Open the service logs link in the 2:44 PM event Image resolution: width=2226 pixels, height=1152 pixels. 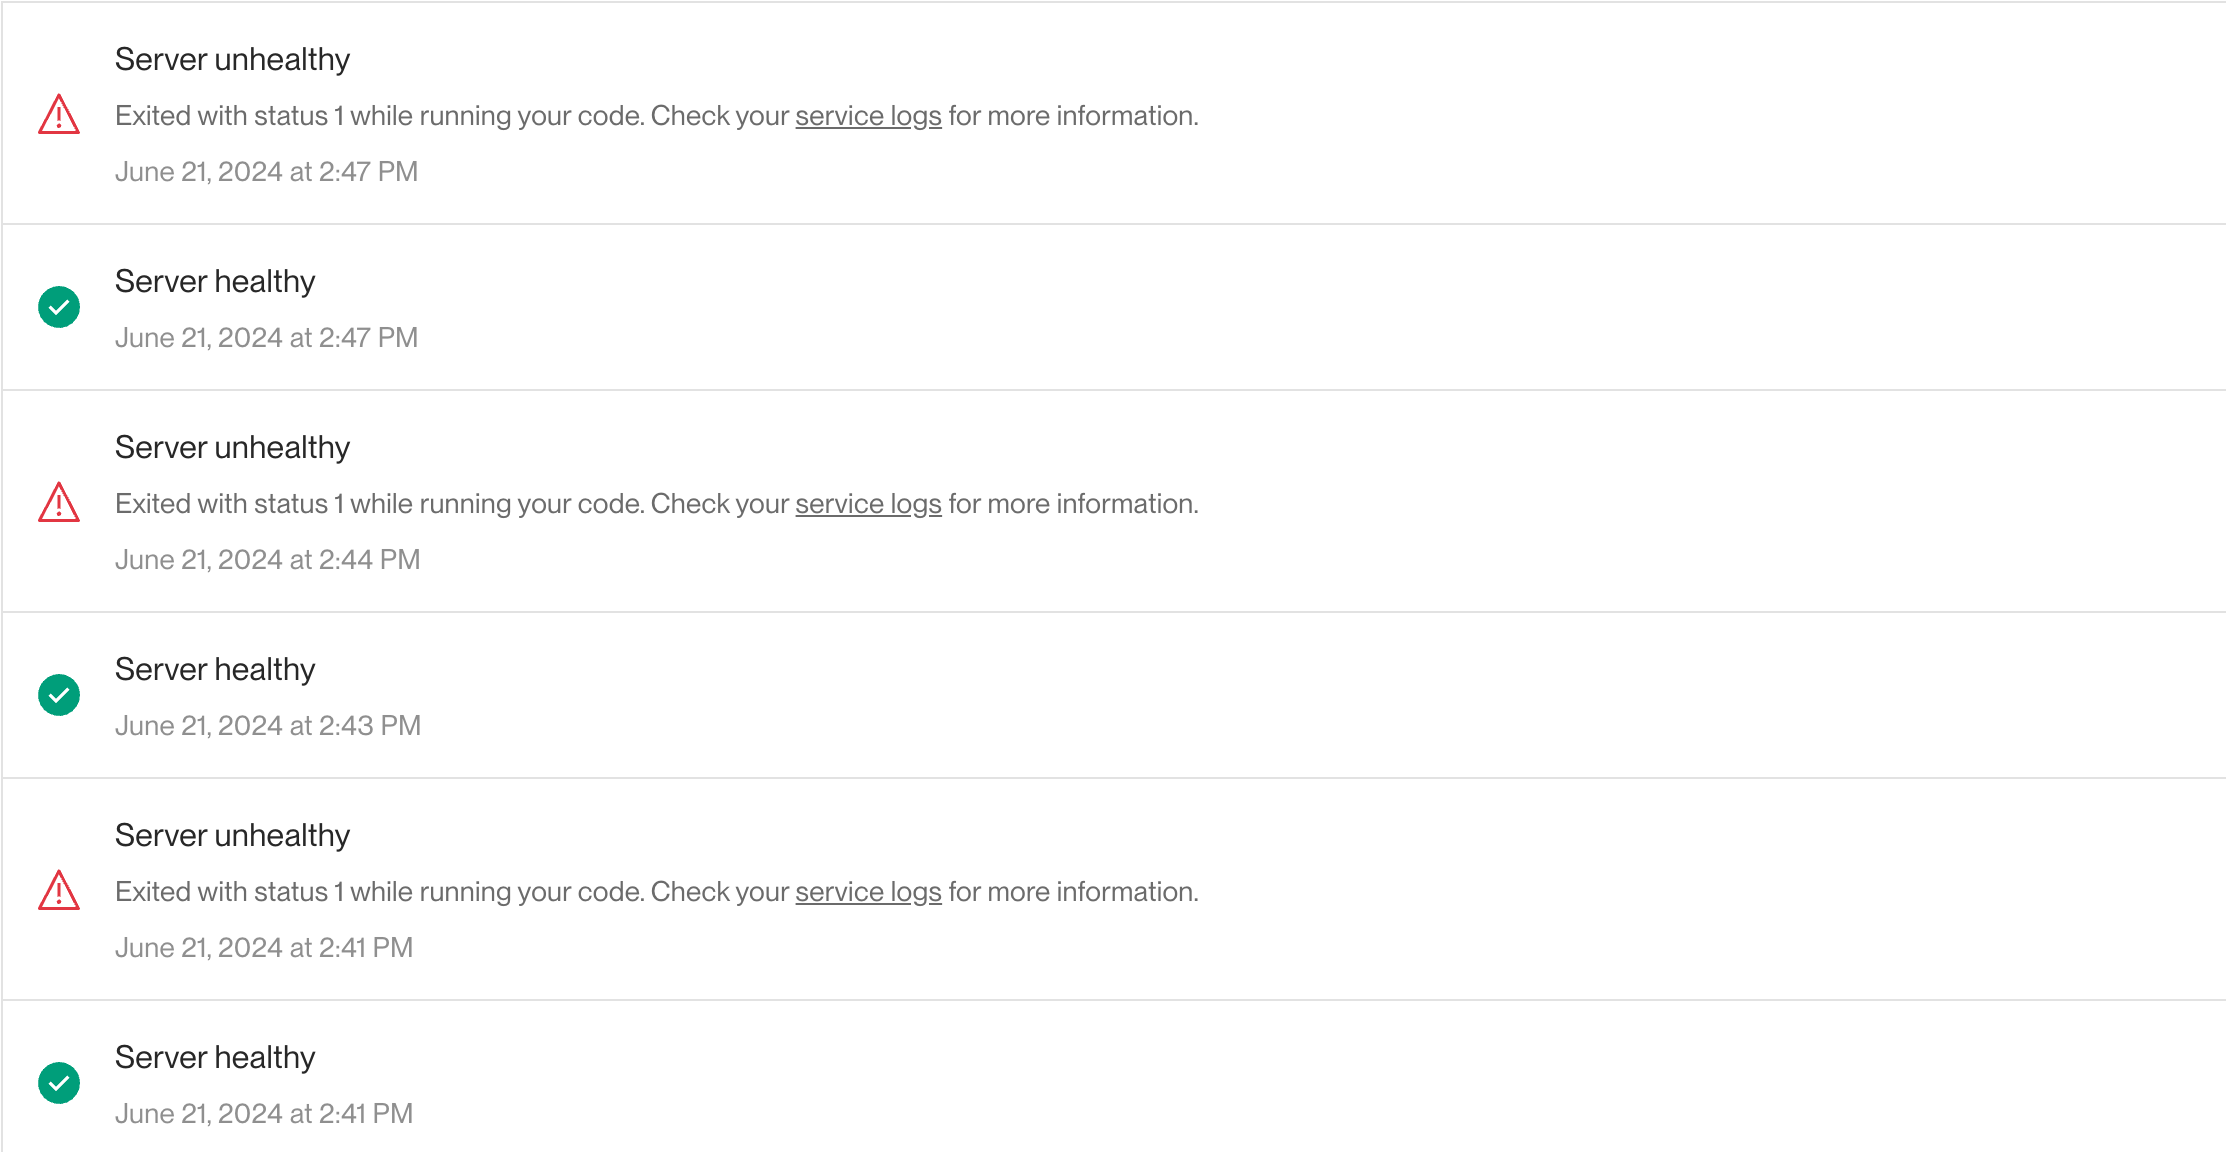[868, 504]
